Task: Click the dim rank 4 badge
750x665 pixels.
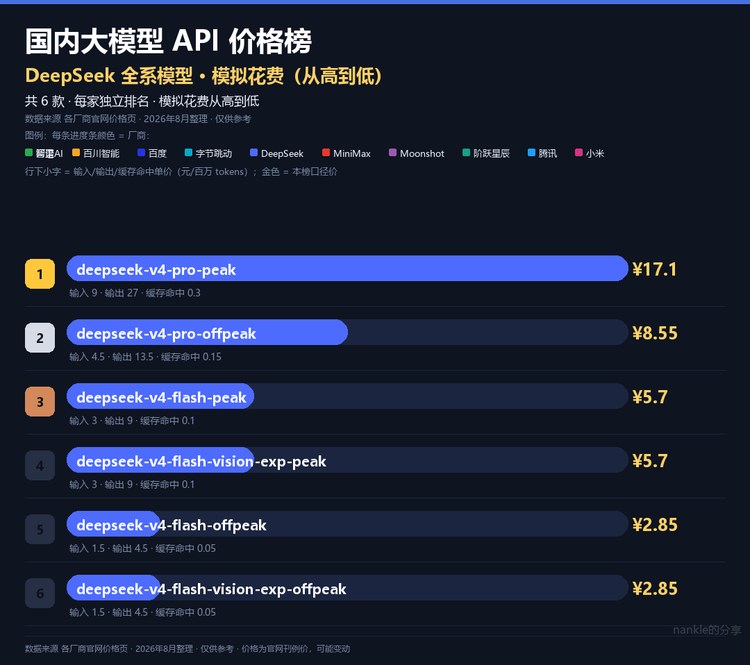Action: tap(40, 466)
